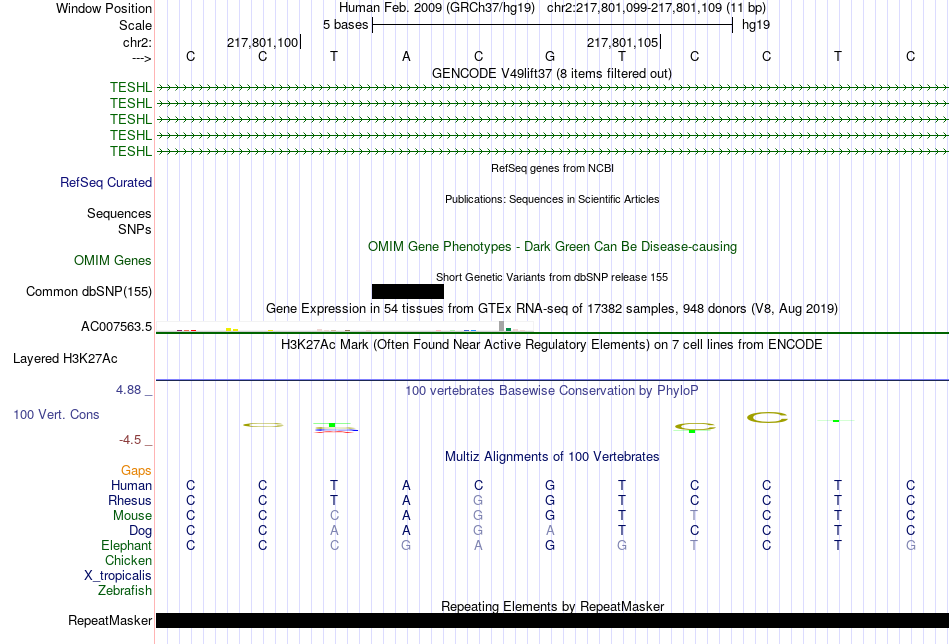Open the RepeatMasker track label
This screenshot has height=644, width=950.
pos(110,620)
